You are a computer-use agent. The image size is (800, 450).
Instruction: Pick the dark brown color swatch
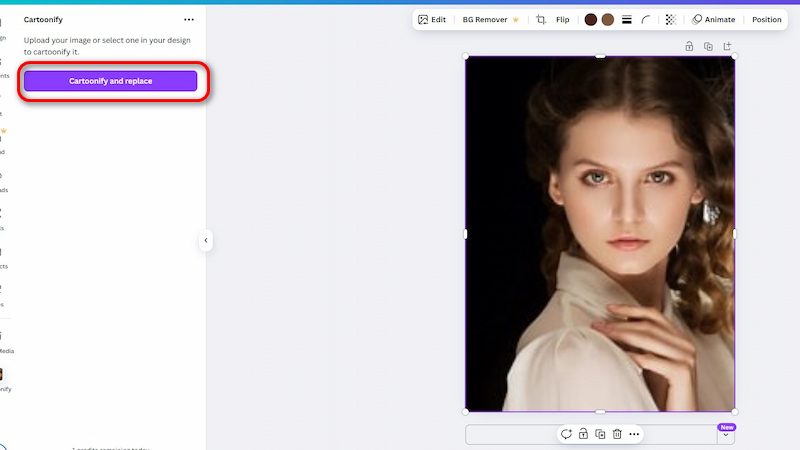pos(590,19)
